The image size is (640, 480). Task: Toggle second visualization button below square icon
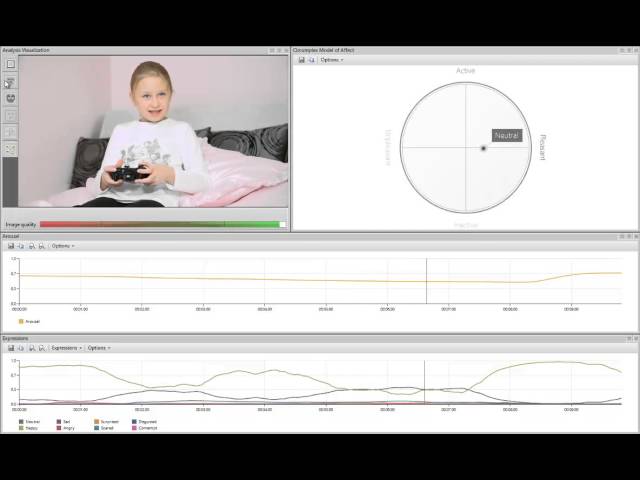point(11,81)
